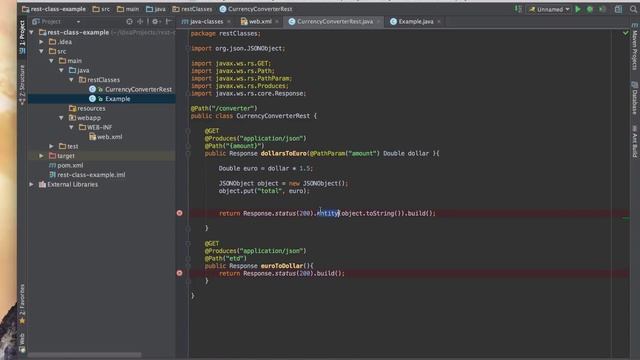Image resolution: width=640 pixels, height=360 pixels.
Task: Fold the import block gutter marker
Action: (x=188, y=48)
